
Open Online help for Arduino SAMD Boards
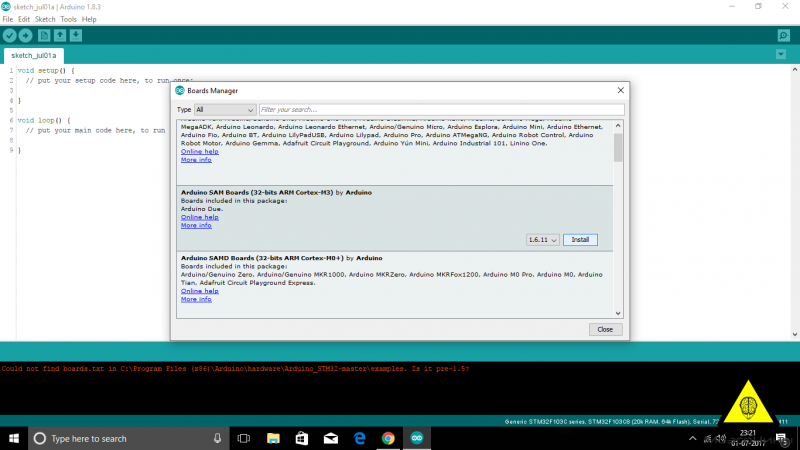[x=199, y=291]
